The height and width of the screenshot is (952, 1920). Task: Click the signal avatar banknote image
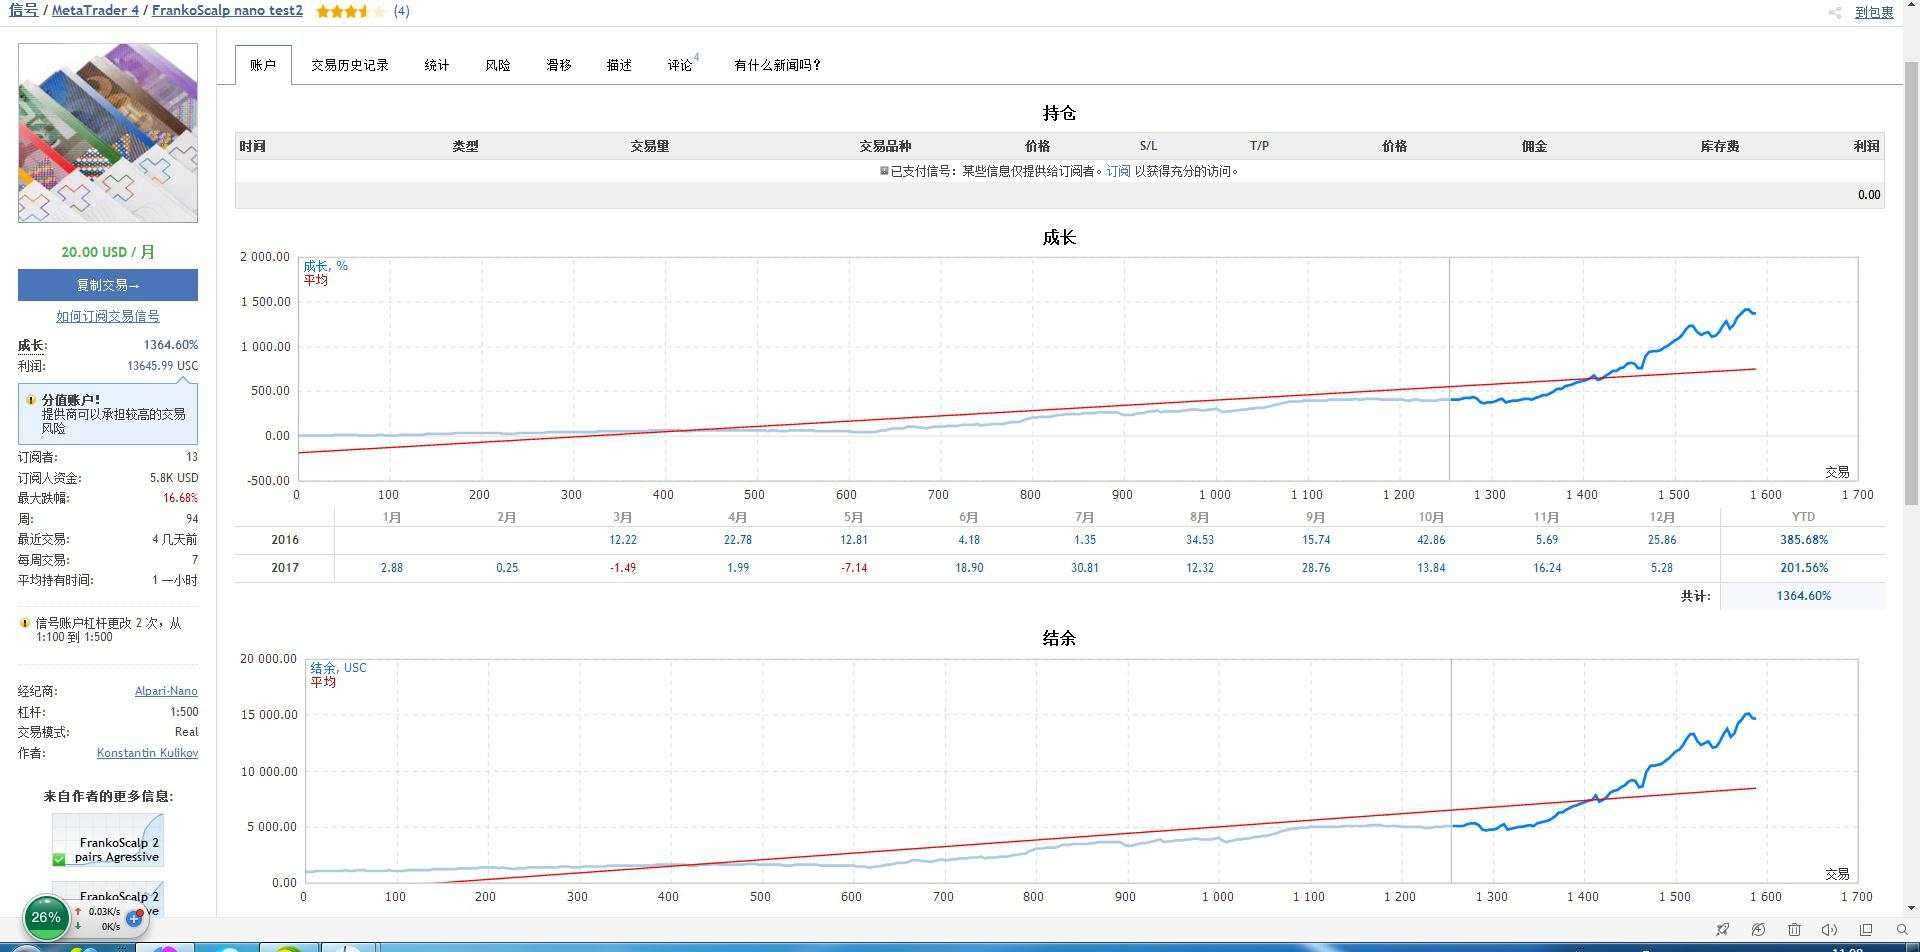(x=108, y=133)
